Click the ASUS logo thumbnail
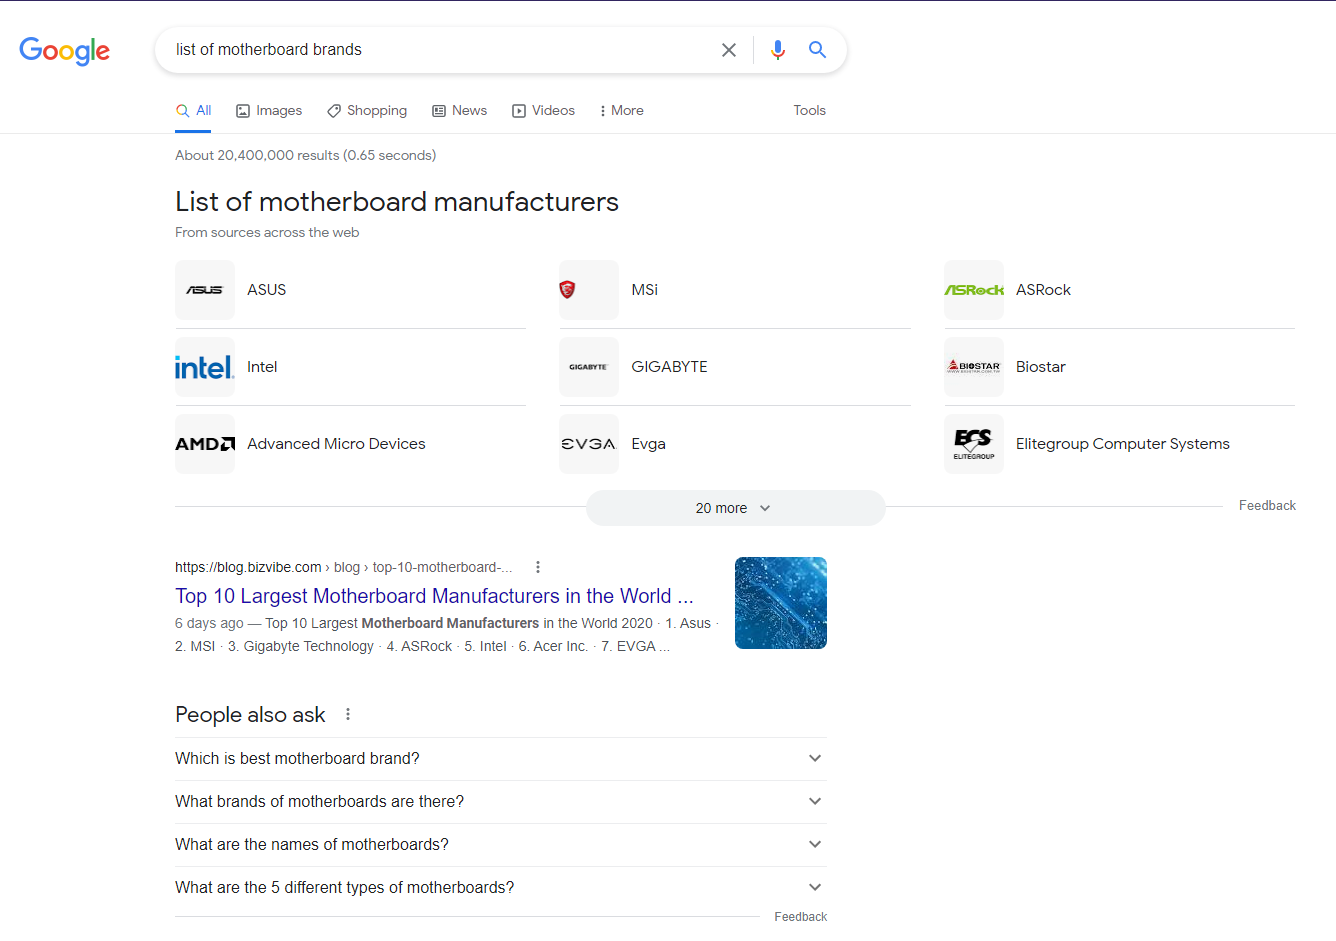This screenshot has width=1336, height=941. (205, 290)
